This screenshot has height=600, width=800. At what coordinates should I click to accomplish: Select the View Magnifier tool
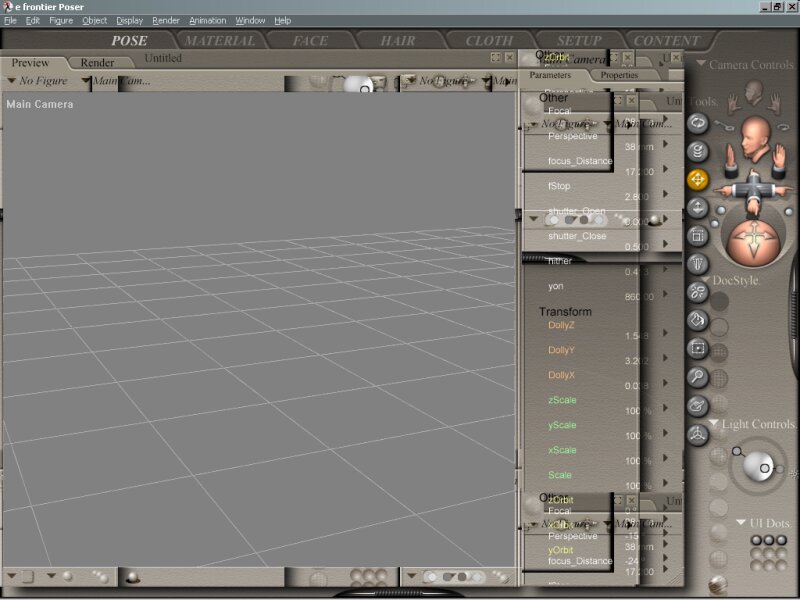698,377
